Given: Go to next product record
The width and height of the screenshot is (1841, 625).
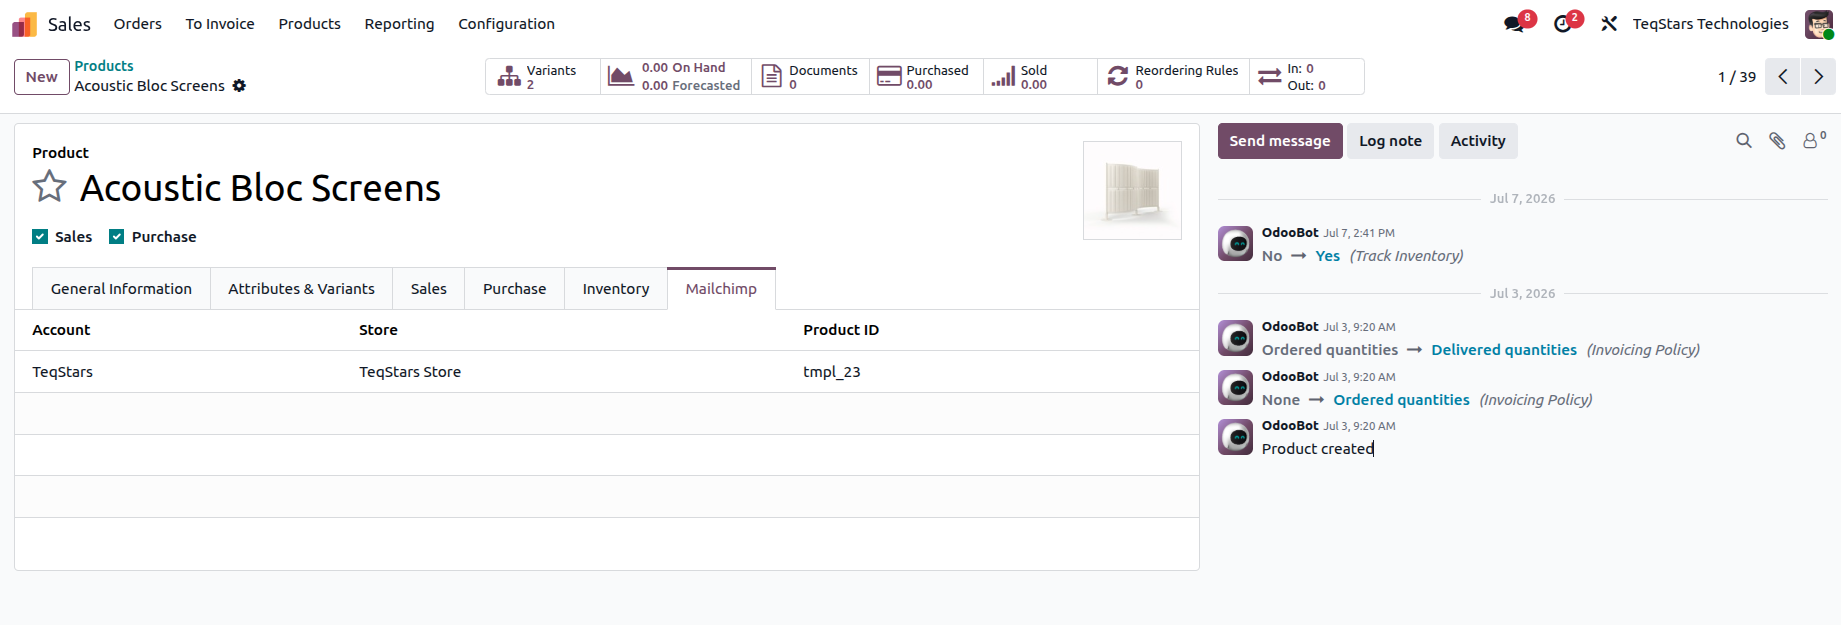Looking at the screenshot, I should 1819,77.
